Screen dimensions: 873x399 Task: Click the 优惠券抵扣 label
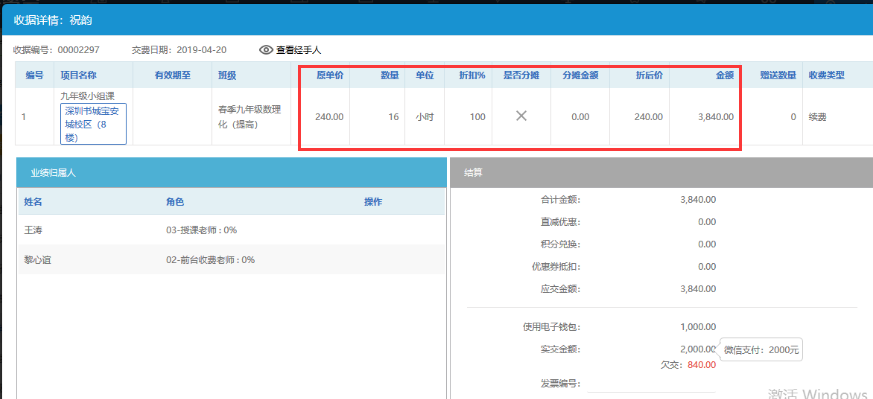(x=556, y=267)
